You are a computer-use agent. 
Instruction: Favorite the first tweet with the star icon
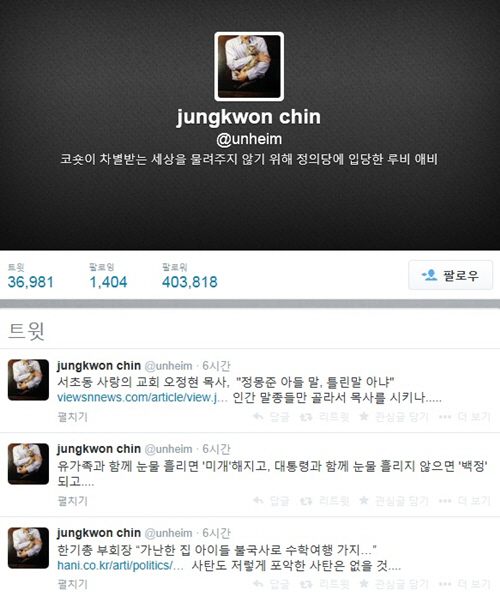[x=394, y=417]
